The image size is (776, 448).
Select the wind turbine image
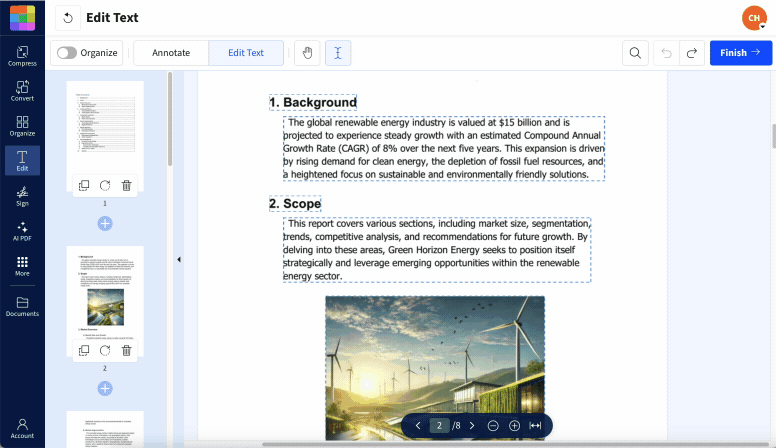click(435, 368)
